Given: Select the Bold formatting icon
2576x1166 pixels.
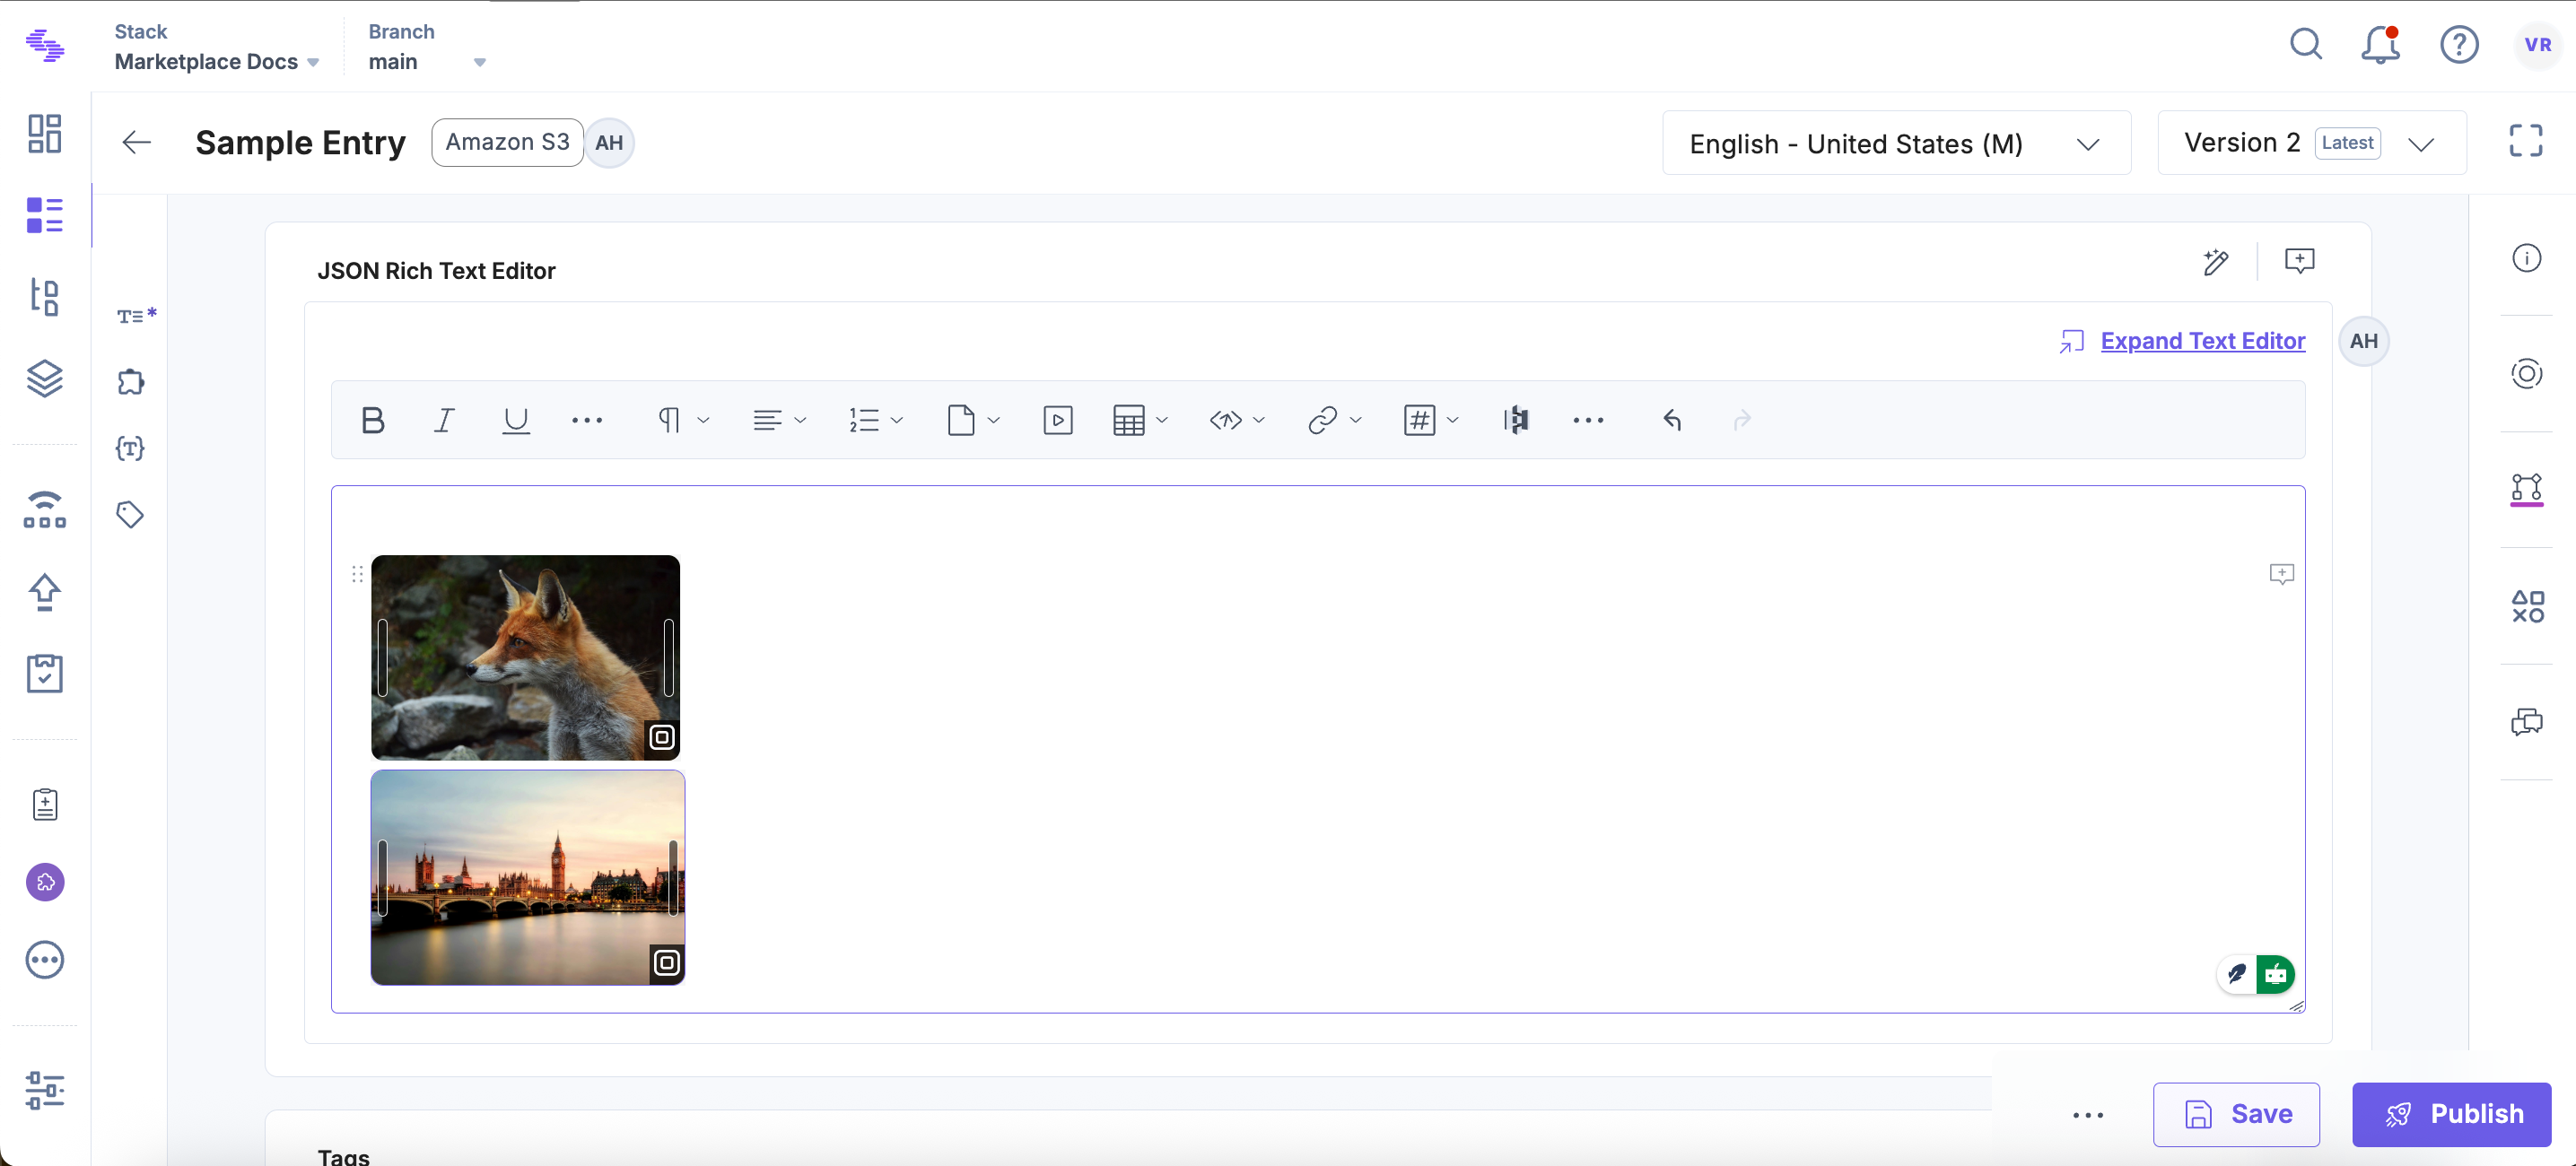Looking at the screenshot, I should tap(373, 420).
